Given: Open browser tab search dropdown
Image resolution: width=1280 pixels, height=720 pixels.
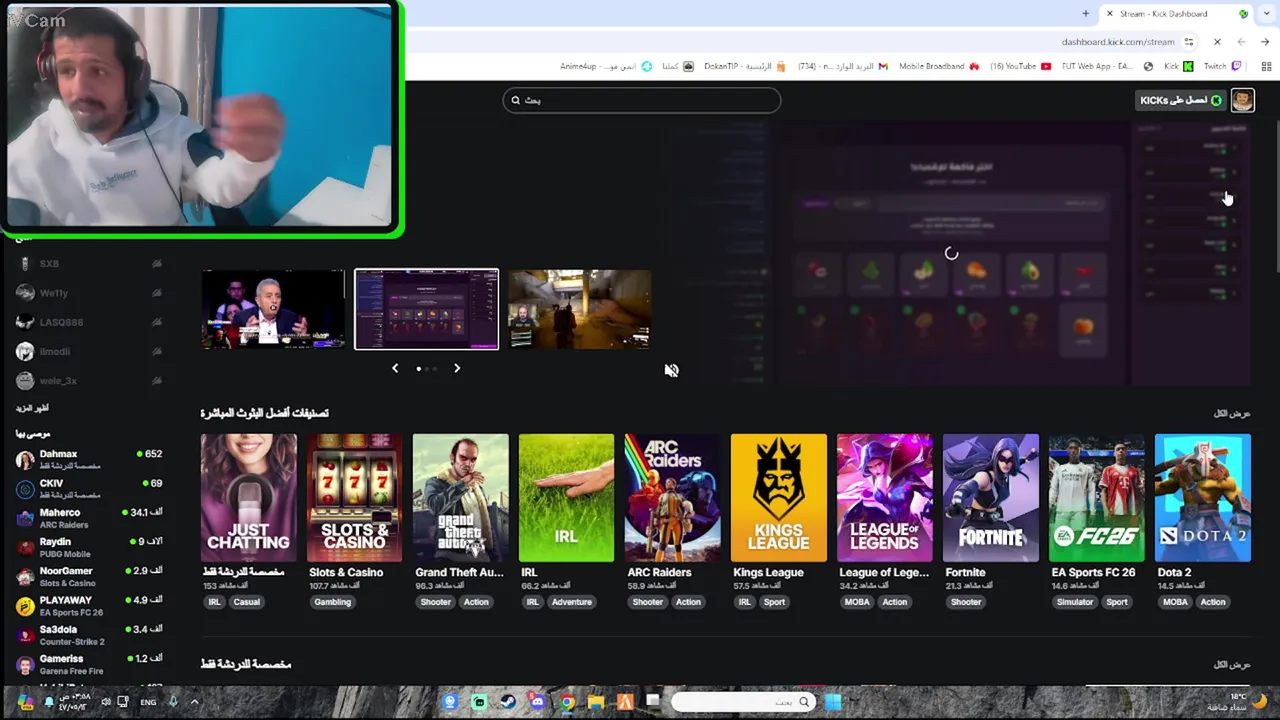Looking at the screenshot, I should coord(1265,13).
